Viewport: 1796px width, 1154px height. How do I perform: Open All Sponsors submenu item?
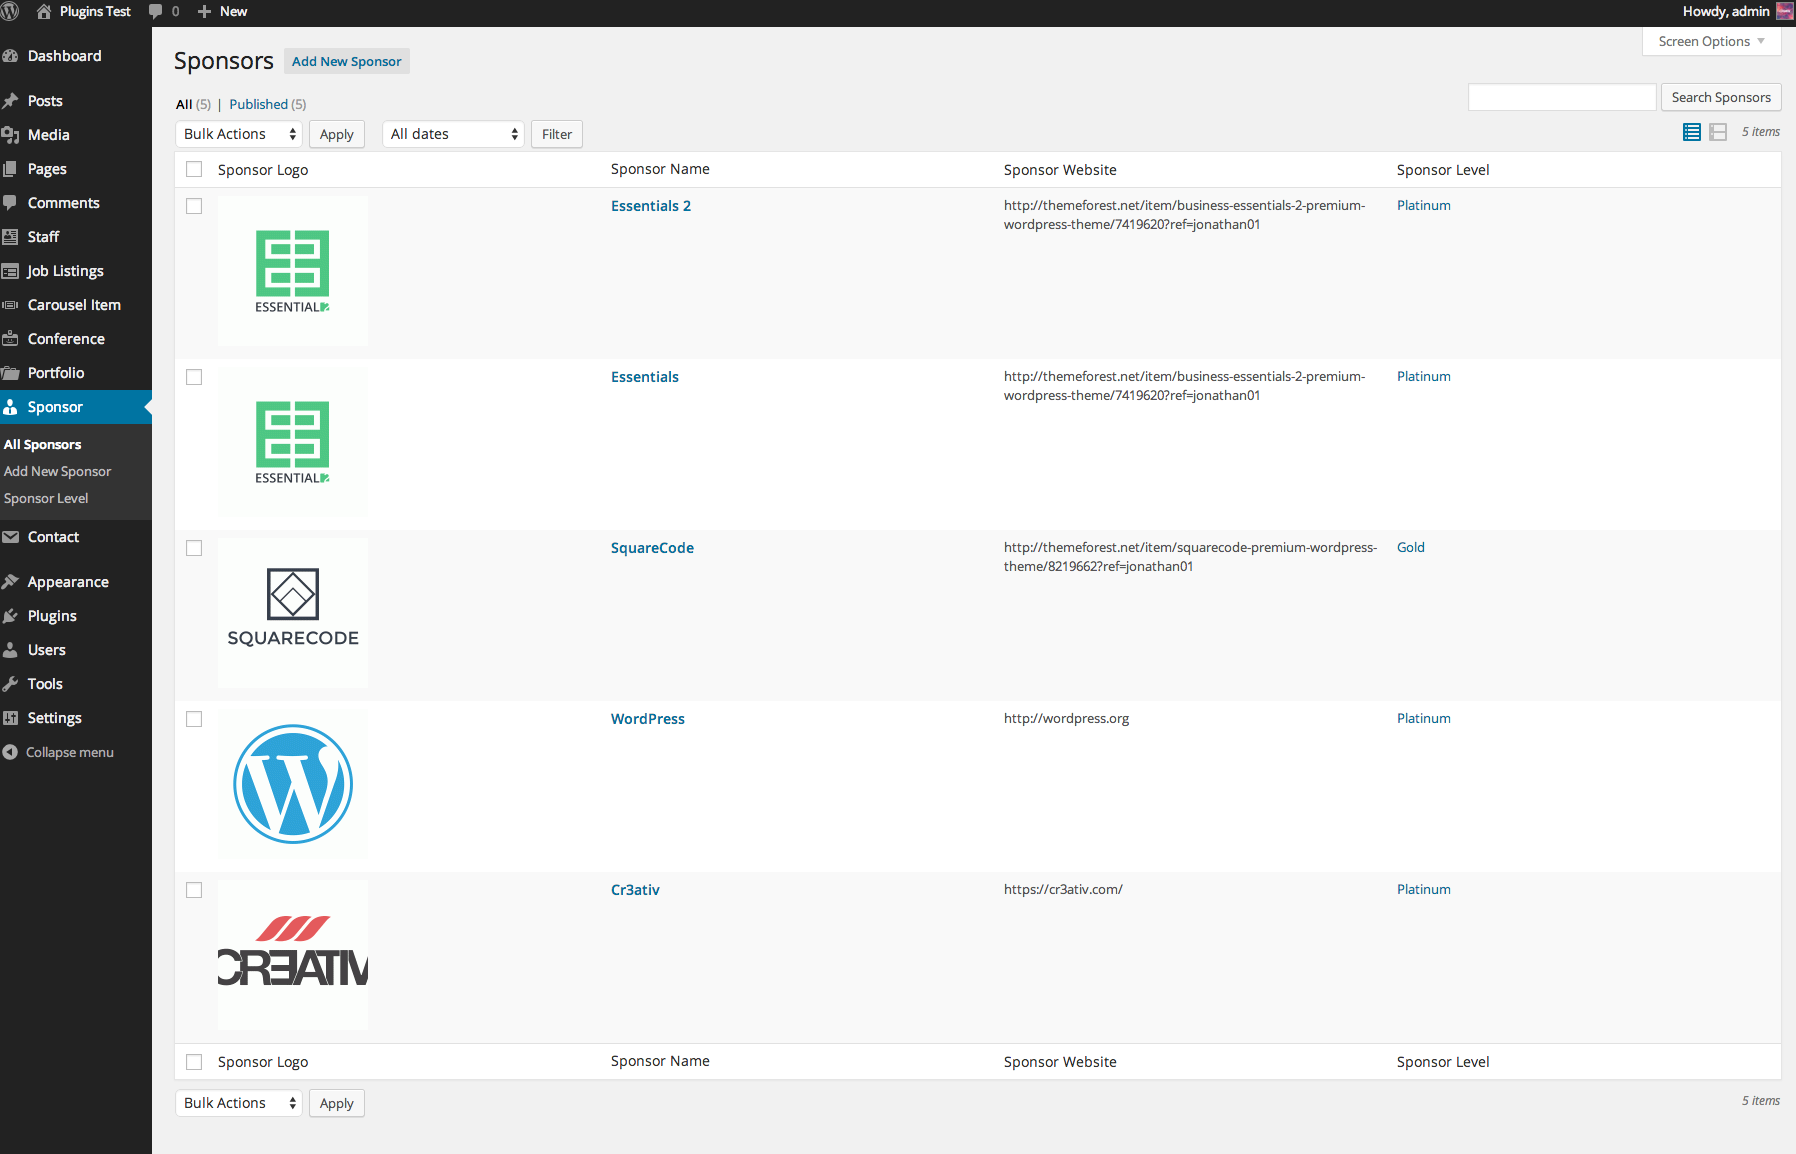[43, 445]
